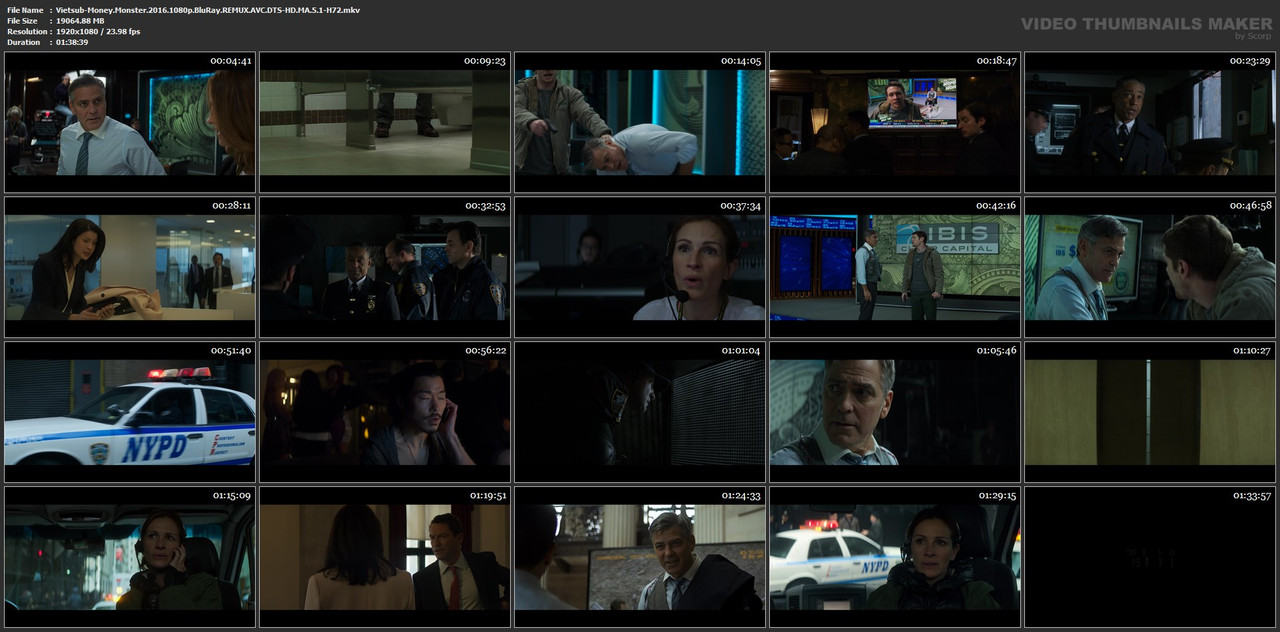
Task: Open the thumbnail stamped 00:32:53
Action: coord(385,267)
